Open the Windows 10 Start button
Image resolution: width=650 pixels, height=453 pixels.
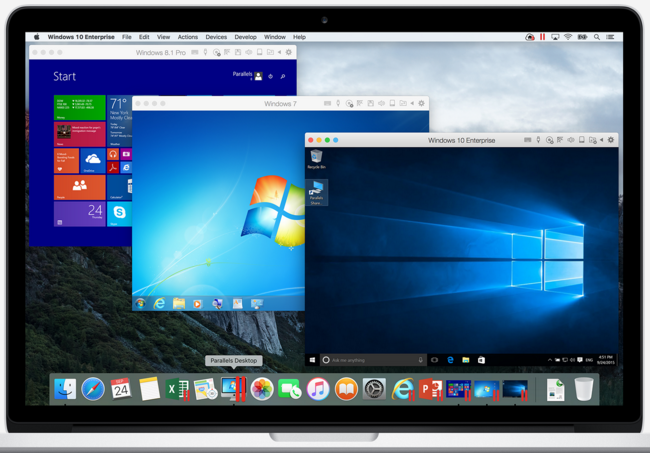313,360
